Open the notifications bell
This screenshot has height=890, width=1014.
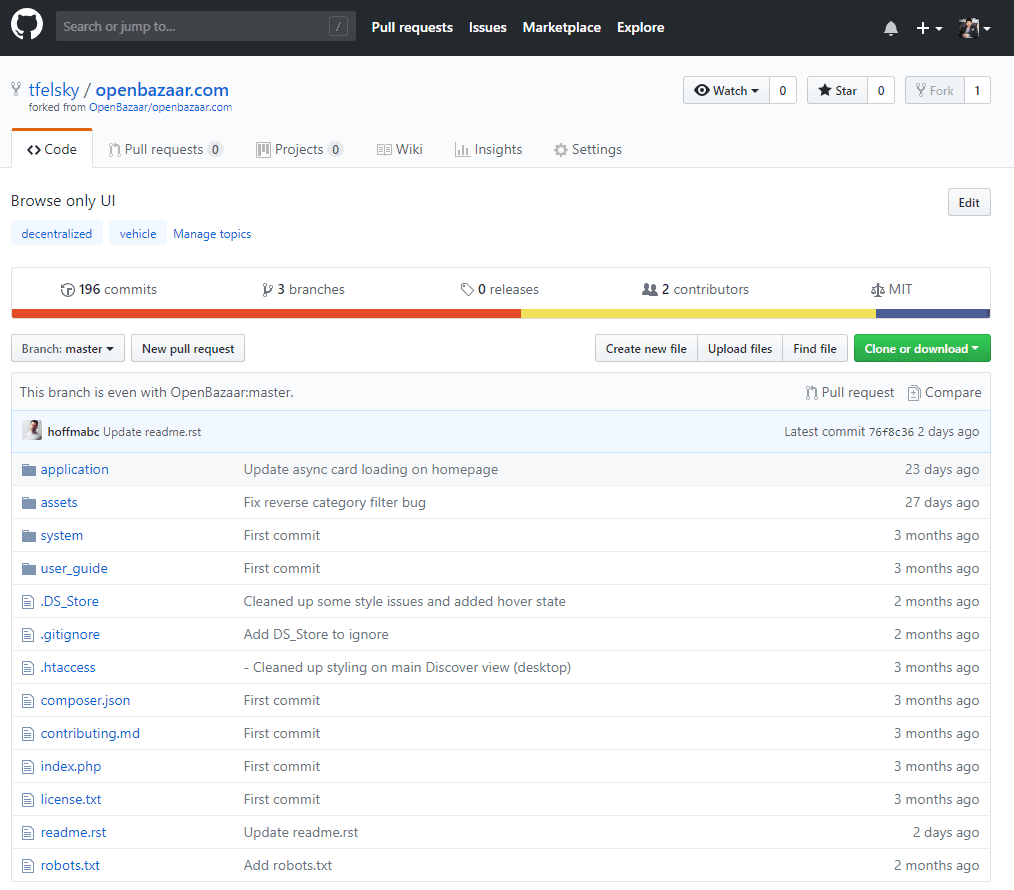890,28
